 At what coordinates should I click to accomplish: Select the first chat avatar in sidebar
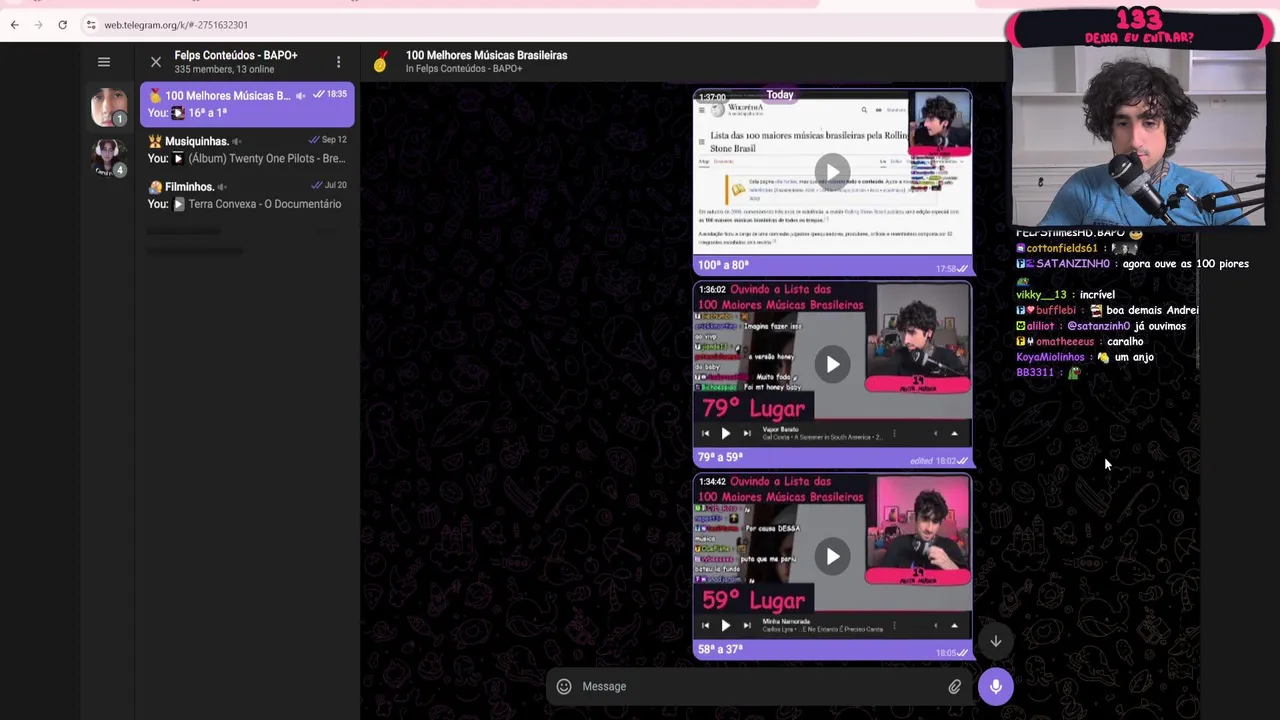pyautogui.click(x=109, y=106)
